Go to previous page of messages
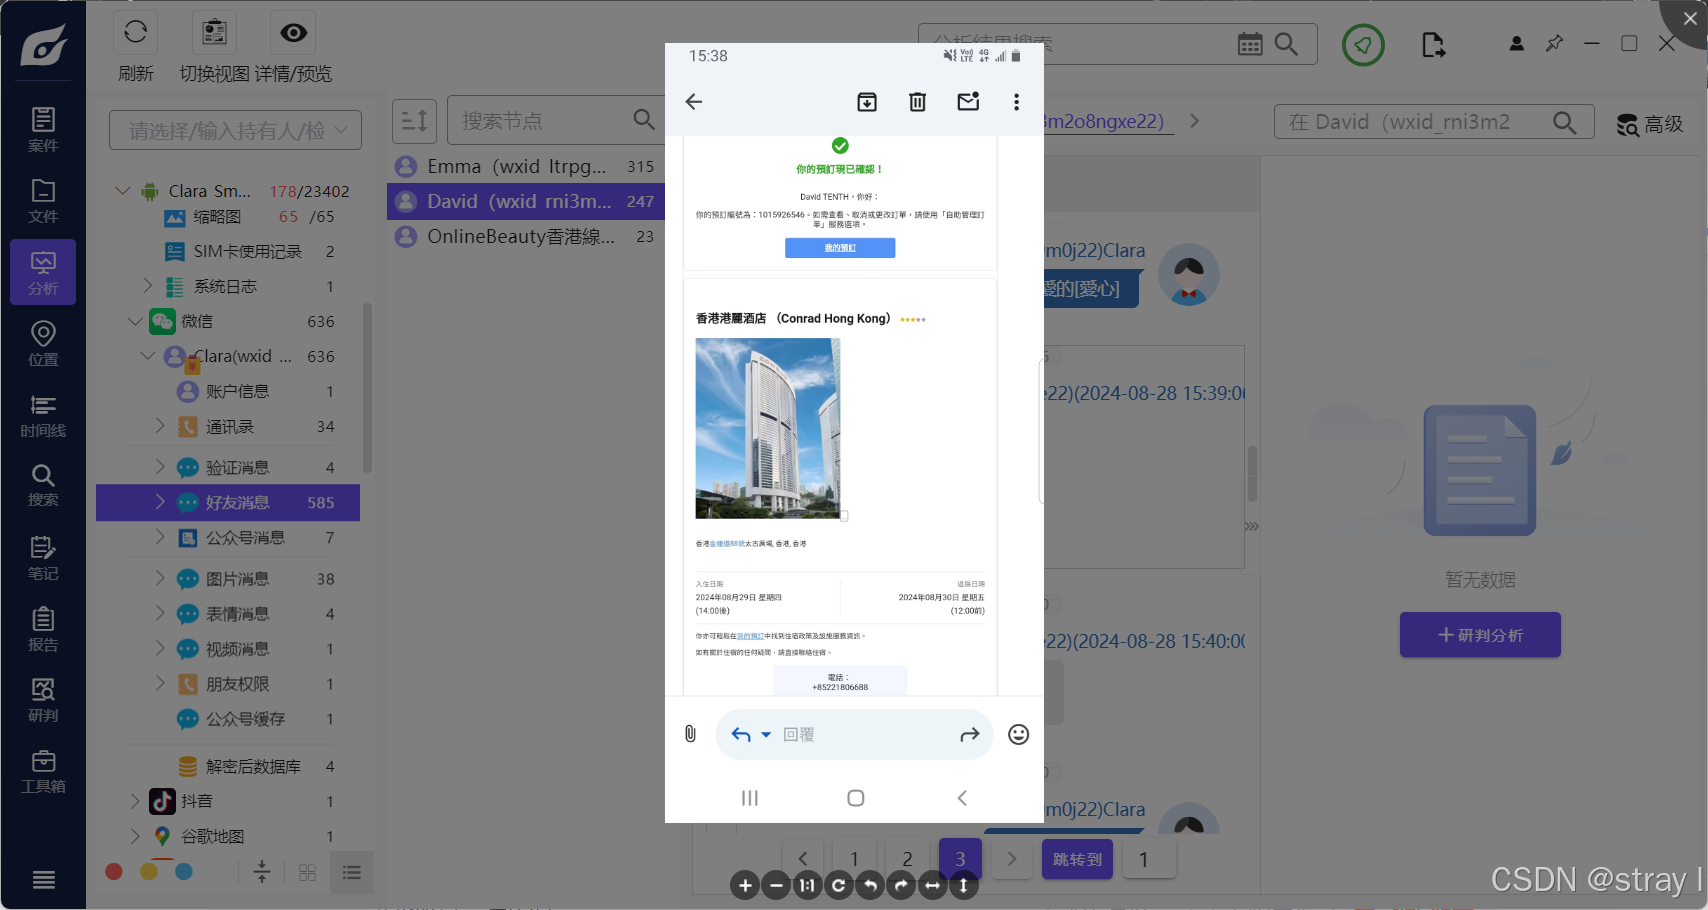Screen dimensions: 1708x910 click(802, 859)
